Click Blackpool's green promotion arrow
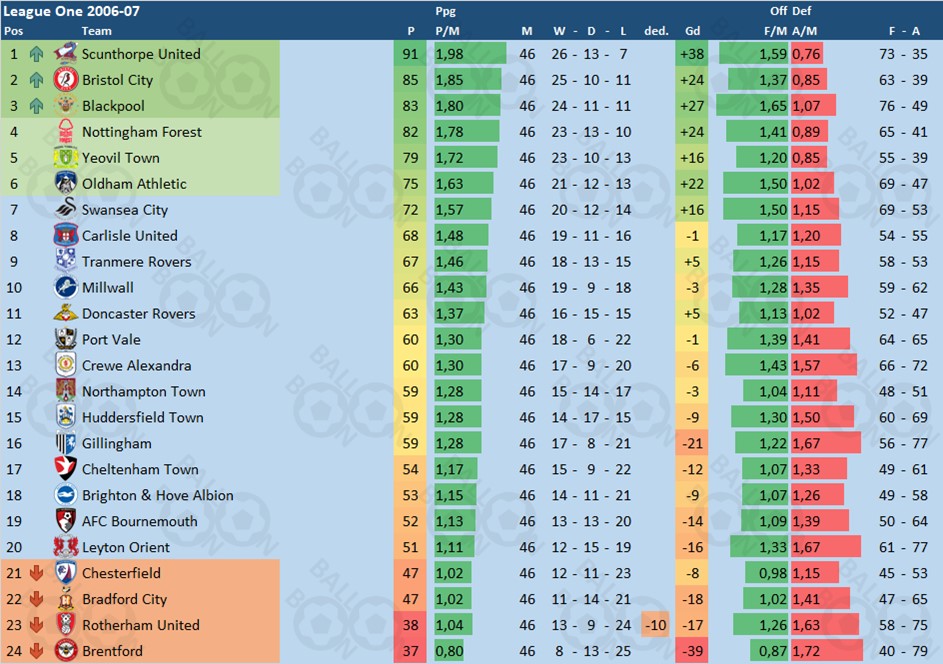943x664 pixels. (37, 106)
